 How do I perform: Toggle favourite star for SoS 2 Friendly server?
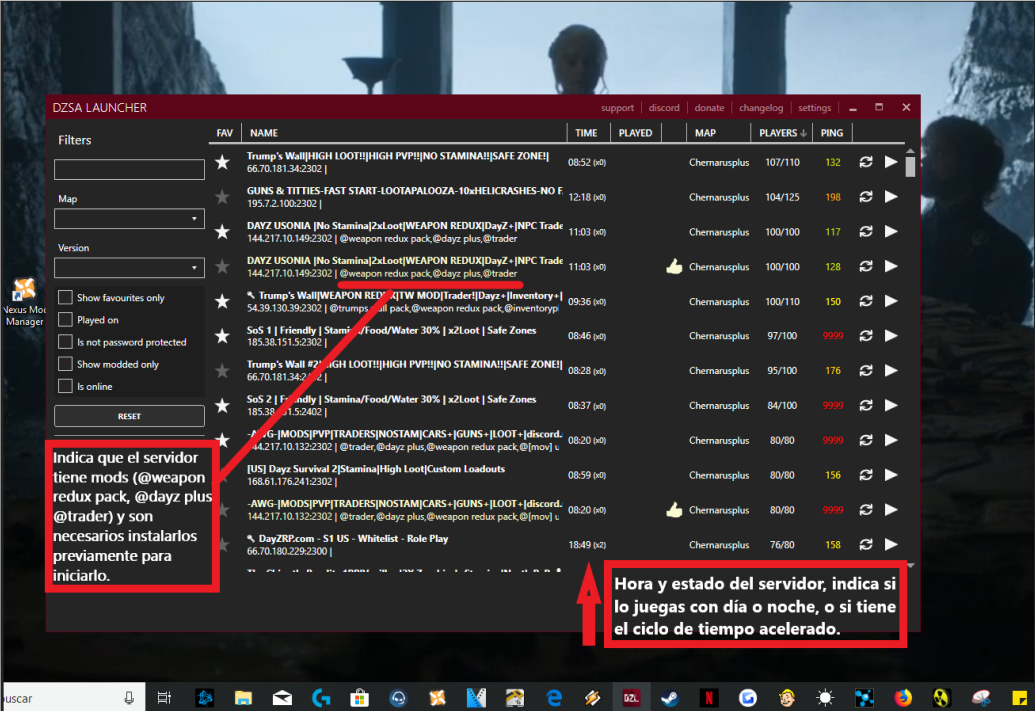pos(222,405)
